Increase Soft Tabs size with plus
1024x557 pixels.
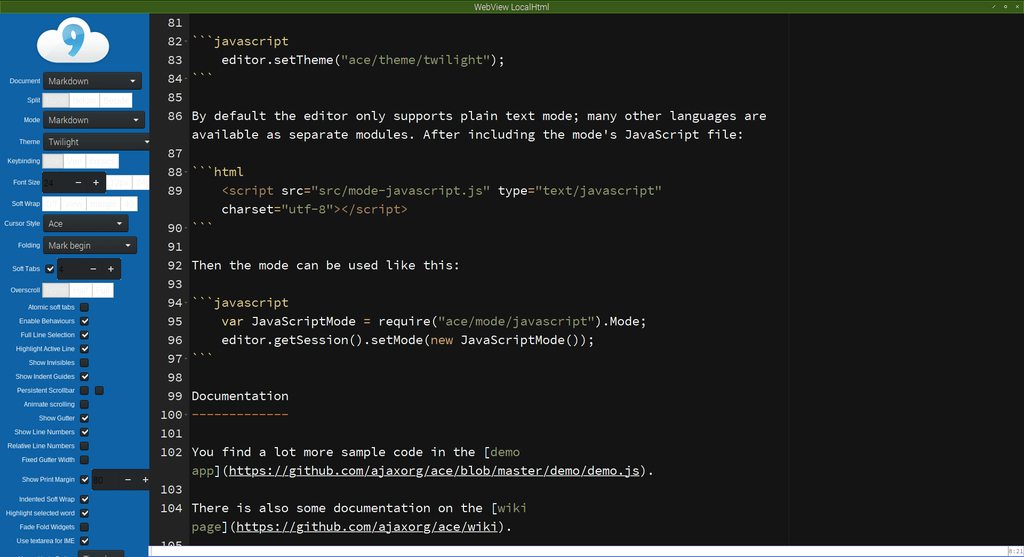(x=111, y=269)
